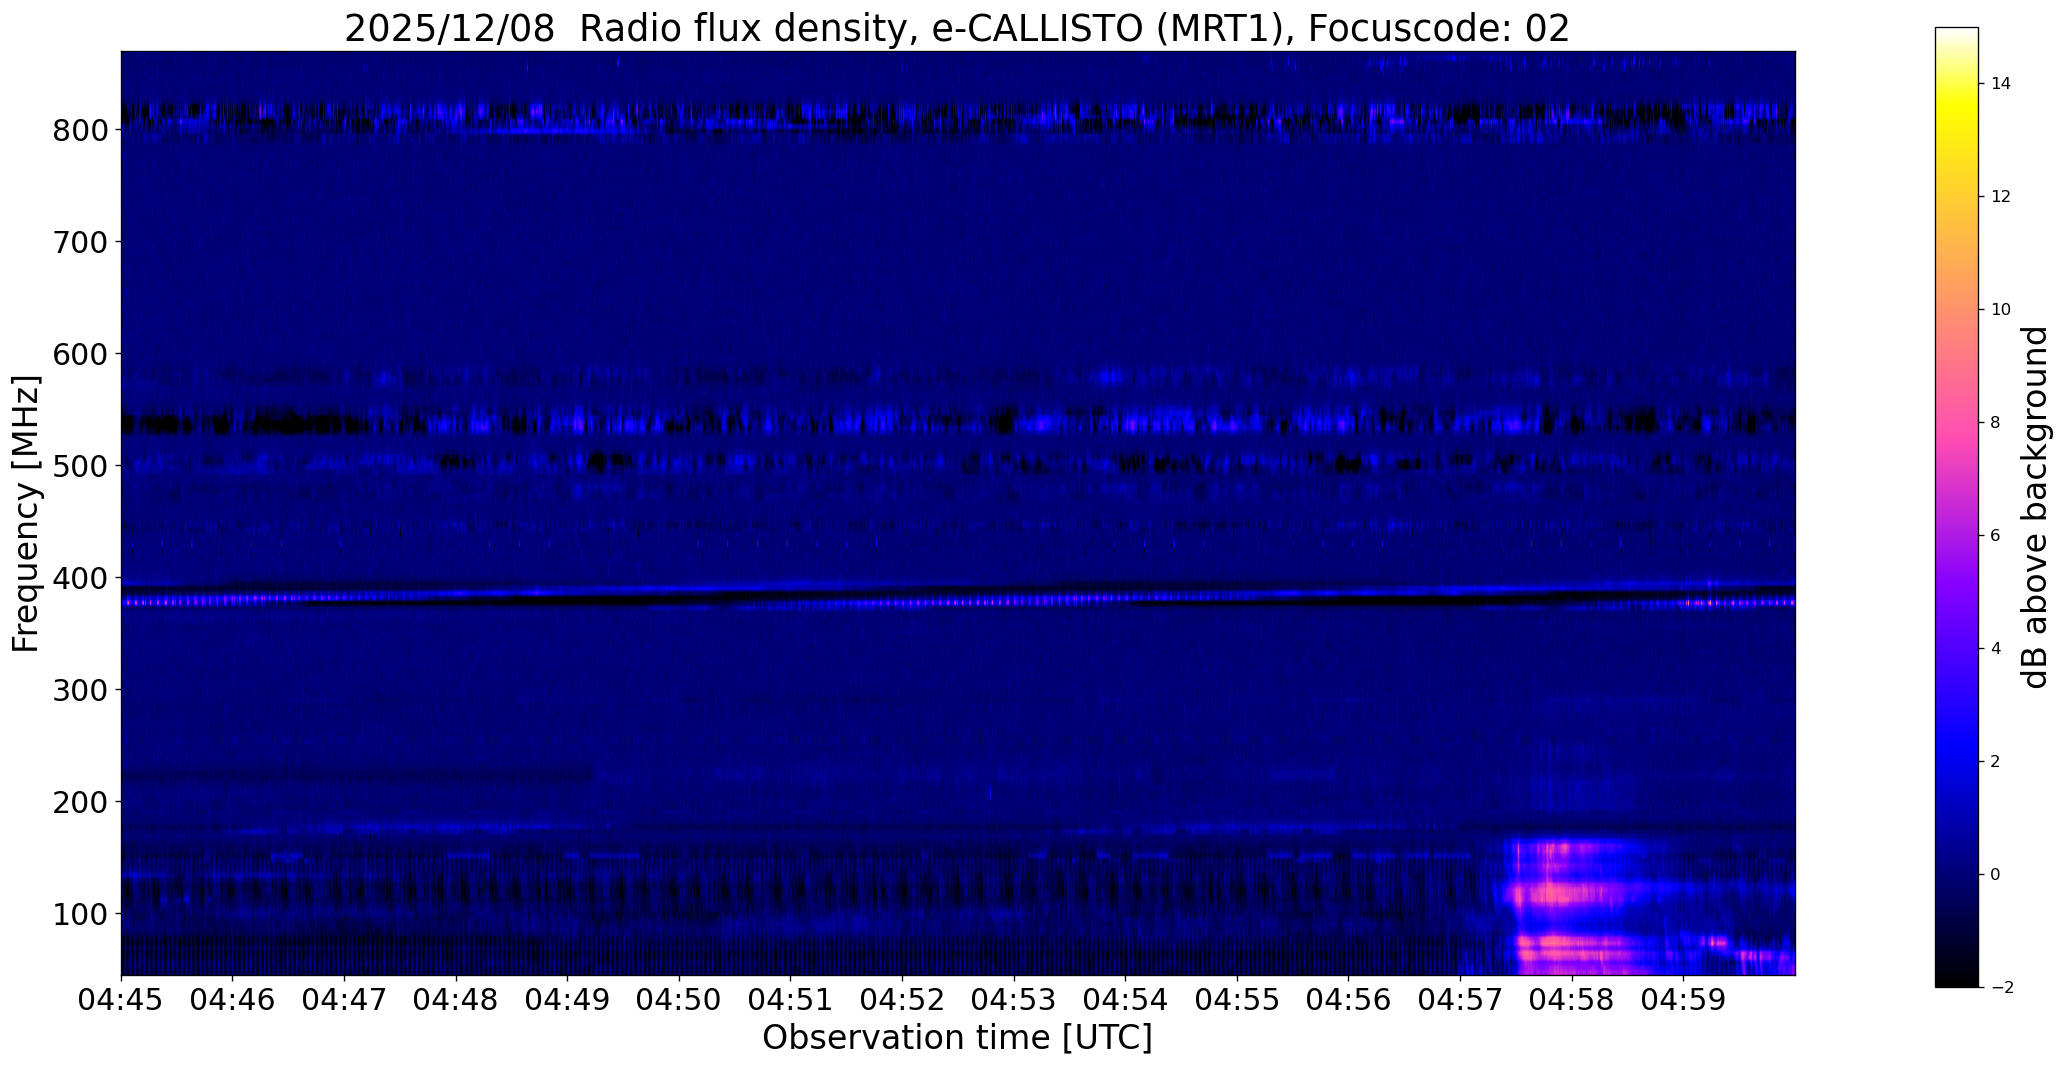The height and width of the screenshot is (1067, 2066).
Task: Click the 200 MHz frequency tick label
Action: [78, 802]
